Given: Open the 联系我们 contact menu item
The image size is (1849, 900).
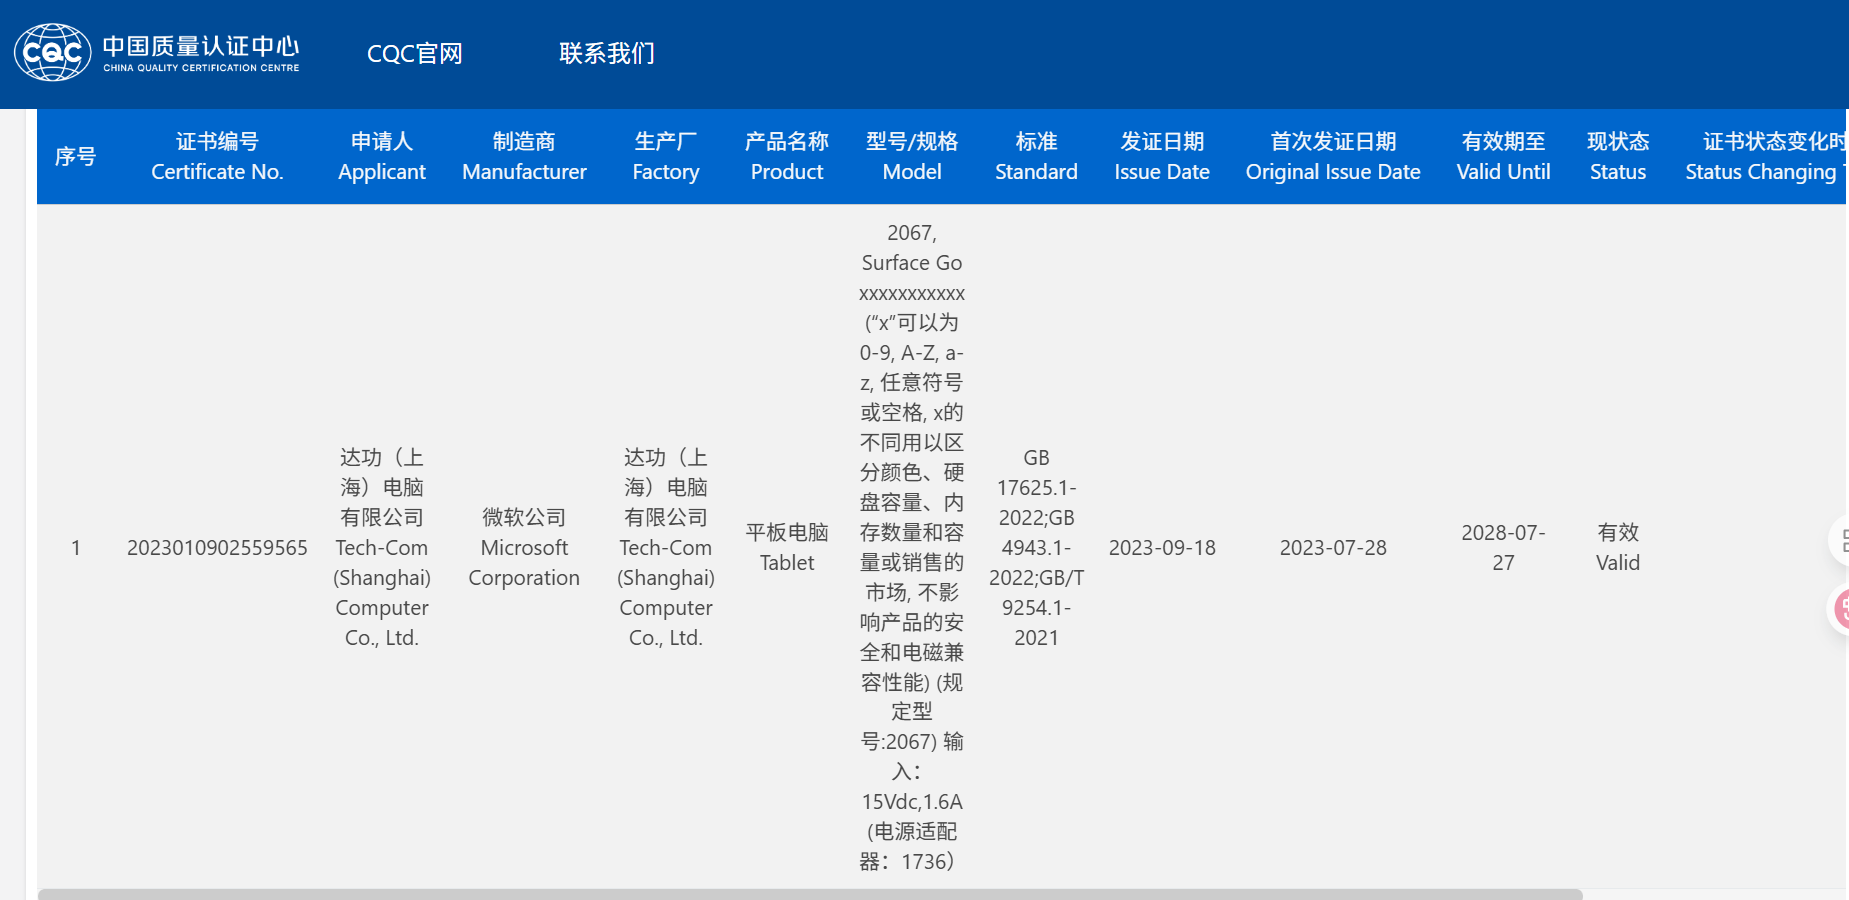Looking at the screenshot, I should tap(606, 54).
